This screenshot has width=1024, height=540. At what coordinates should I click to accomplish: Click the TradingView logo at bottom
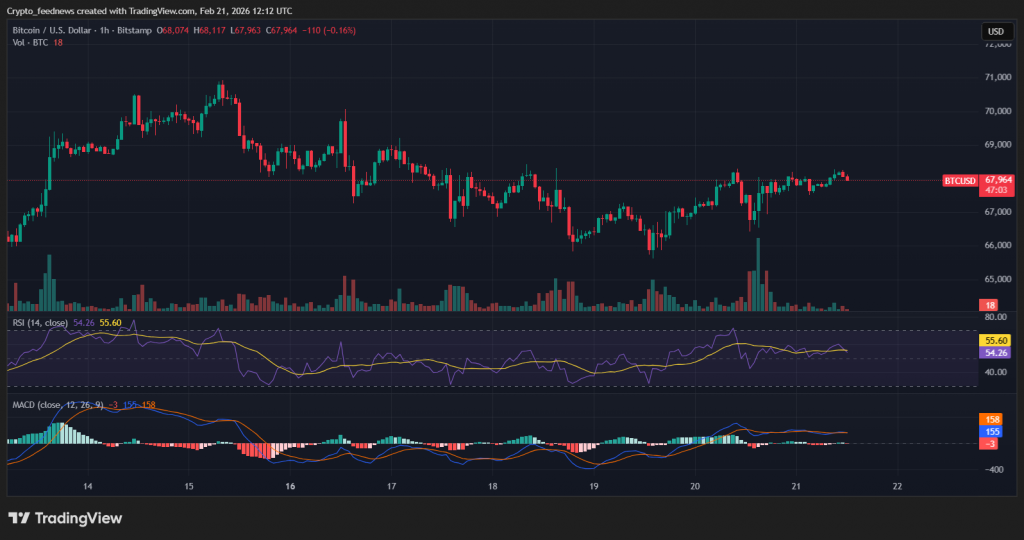[x=65, y=518]
